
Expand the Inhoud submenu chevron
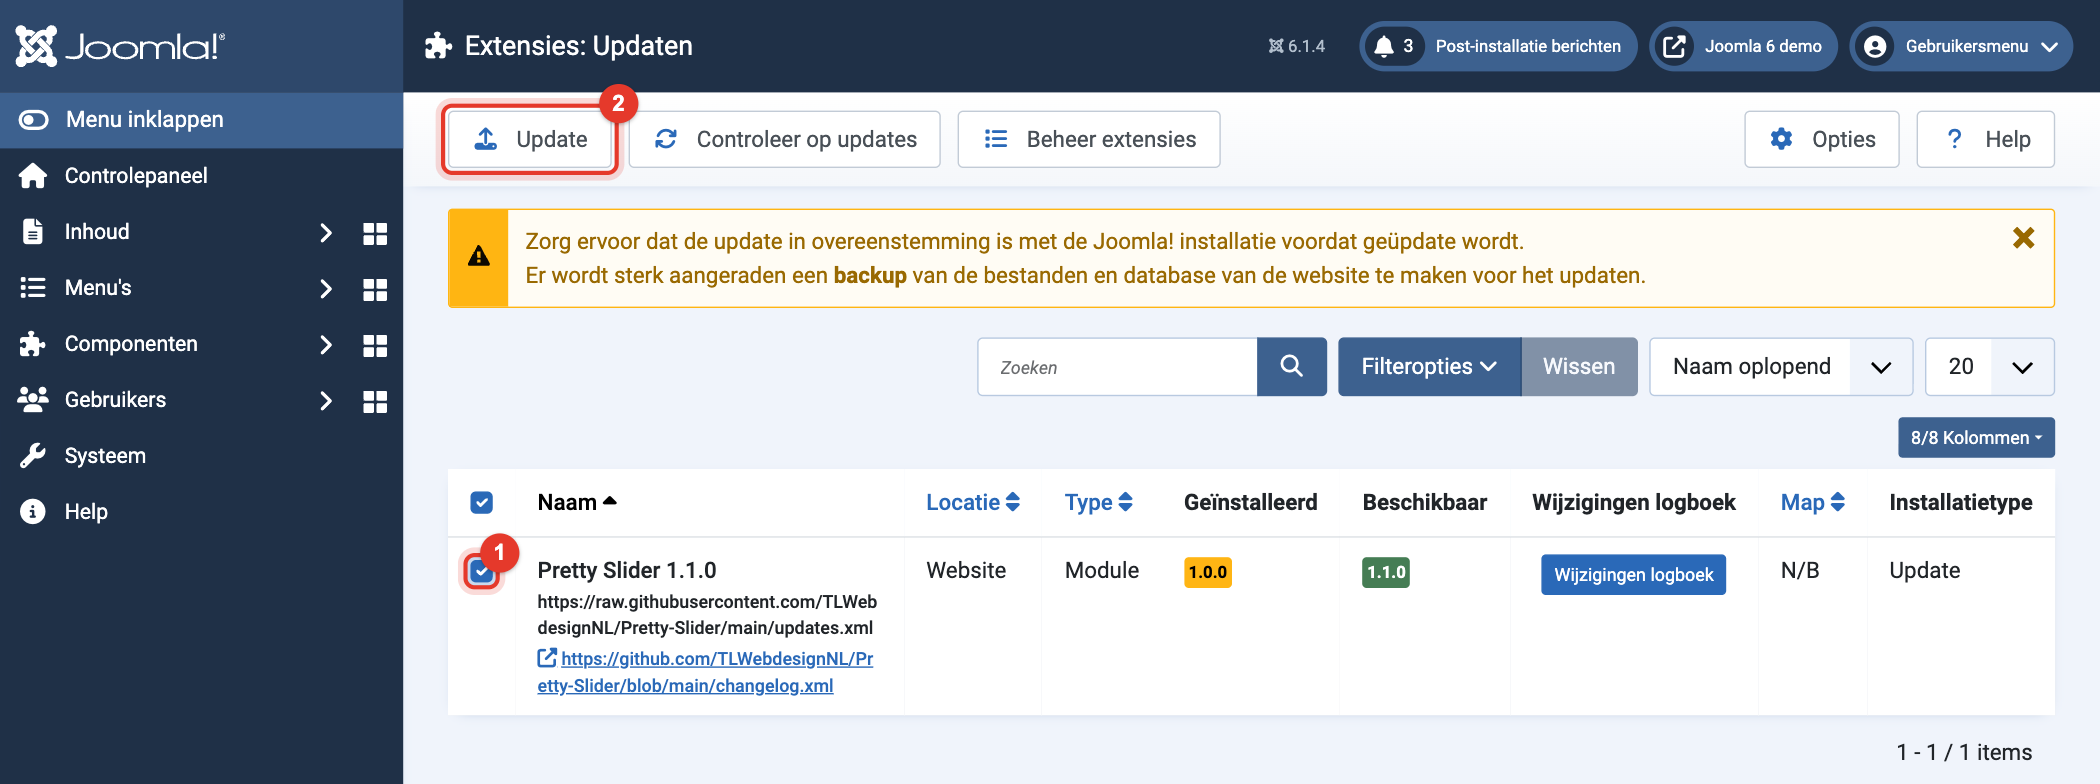coord(325,233)
